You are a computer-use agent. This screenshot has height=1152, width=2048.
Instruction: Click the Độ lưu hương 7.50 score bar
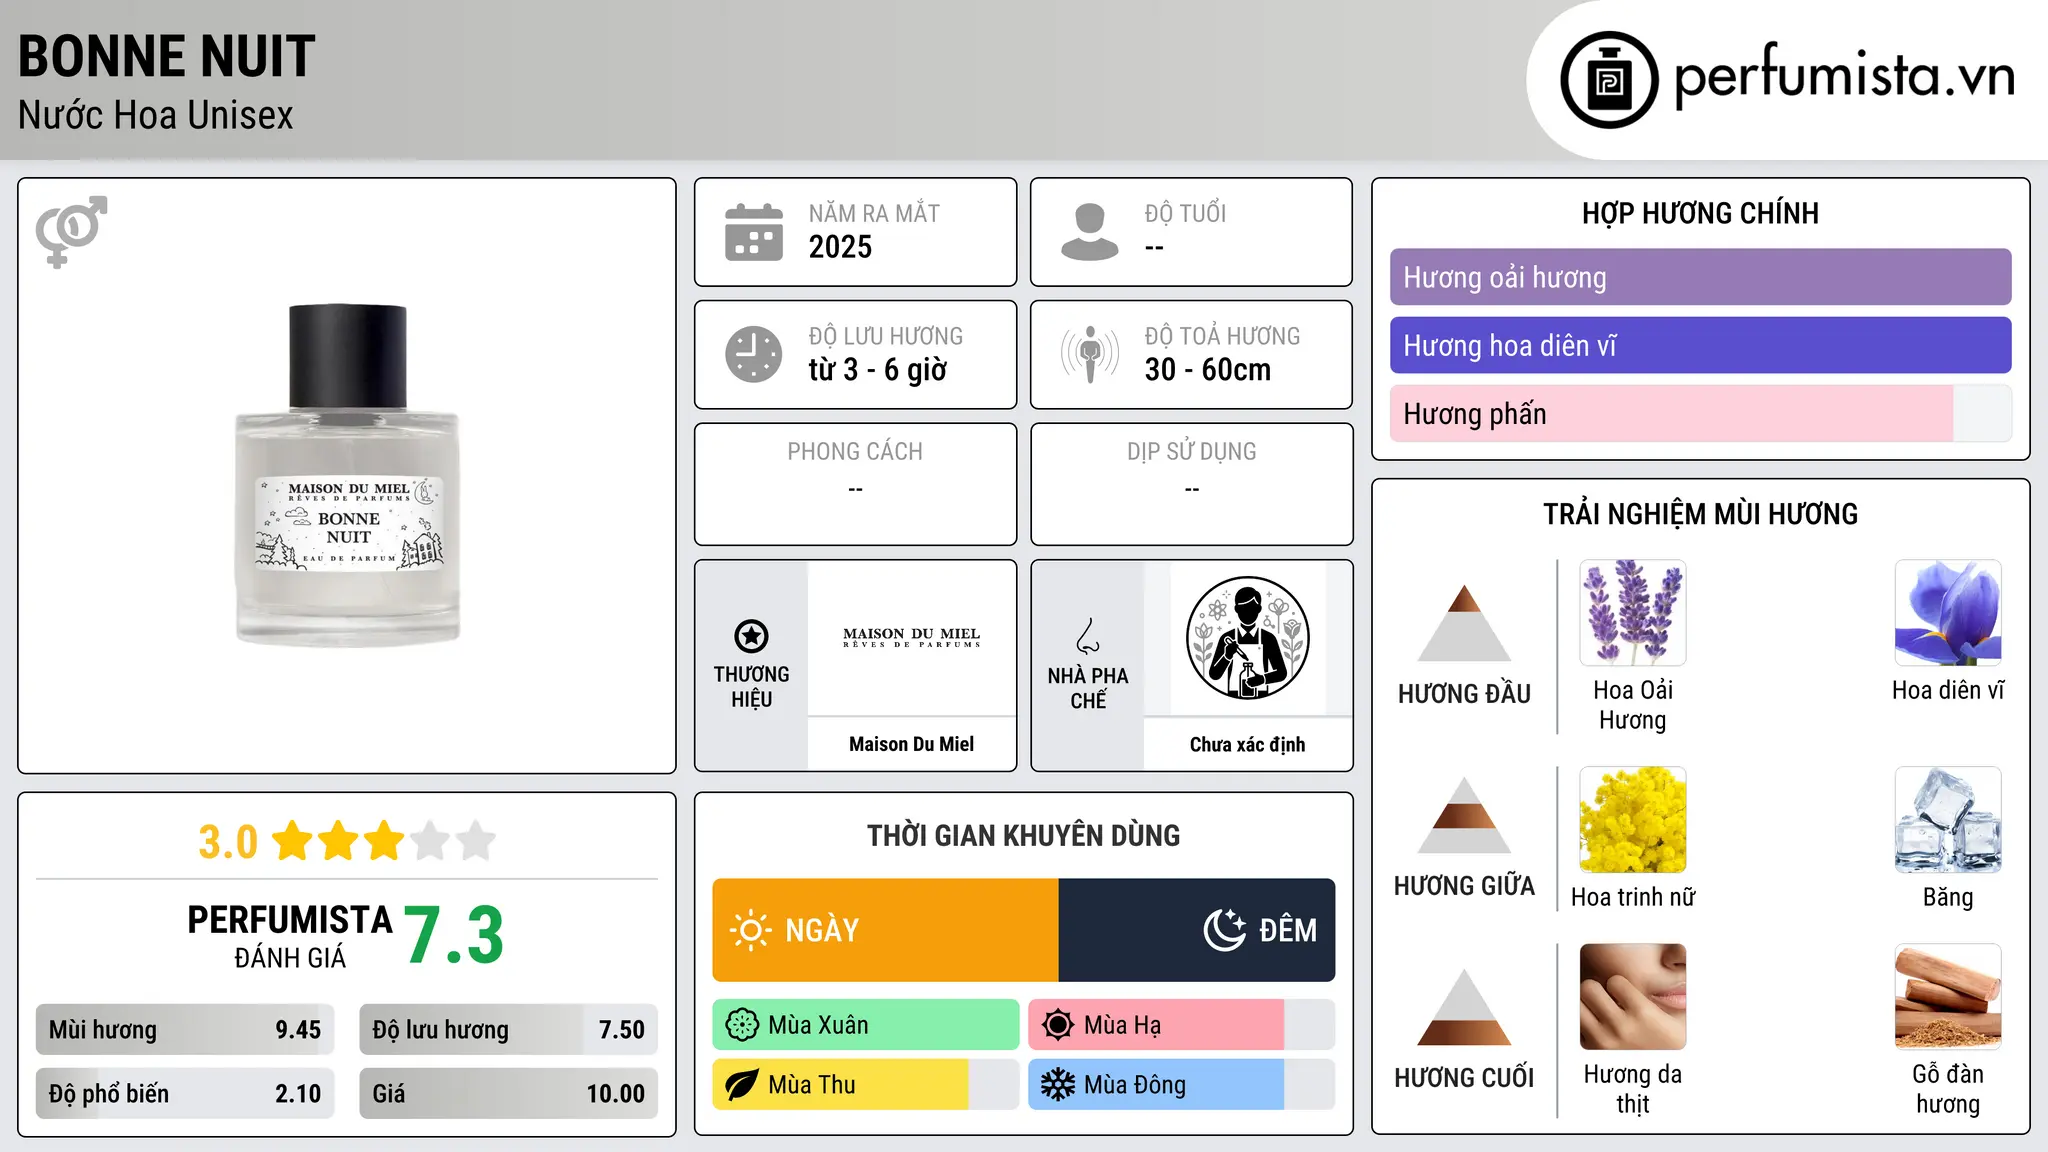[x=509, y=1030]
